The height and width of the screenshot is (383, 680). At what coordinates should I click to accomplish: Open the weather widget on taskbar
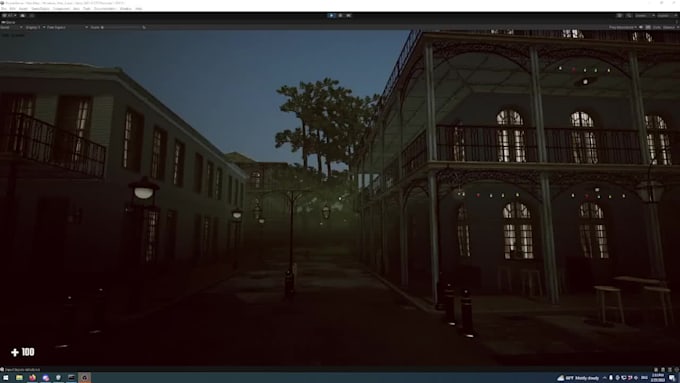coord(578,378)
